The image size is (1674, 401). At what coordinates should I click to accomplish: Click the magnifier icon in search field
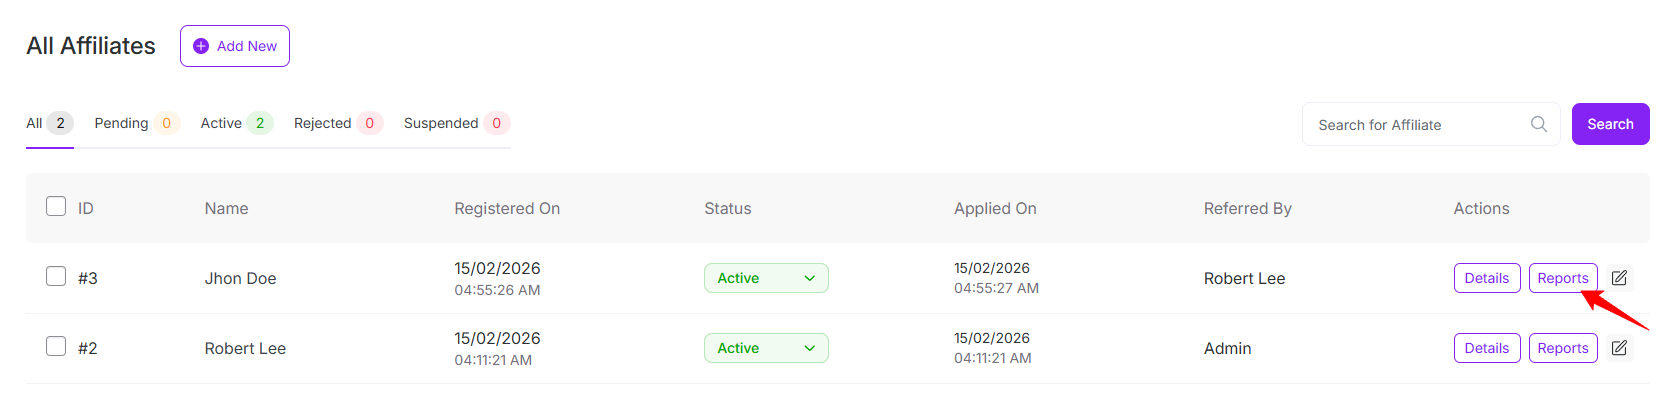point(1538,124)
